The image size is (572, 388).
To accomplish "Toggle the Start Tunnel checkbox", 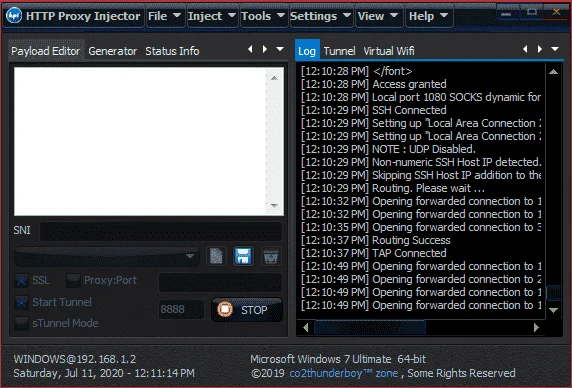I will pyautogui.click(x=21, y=302).
